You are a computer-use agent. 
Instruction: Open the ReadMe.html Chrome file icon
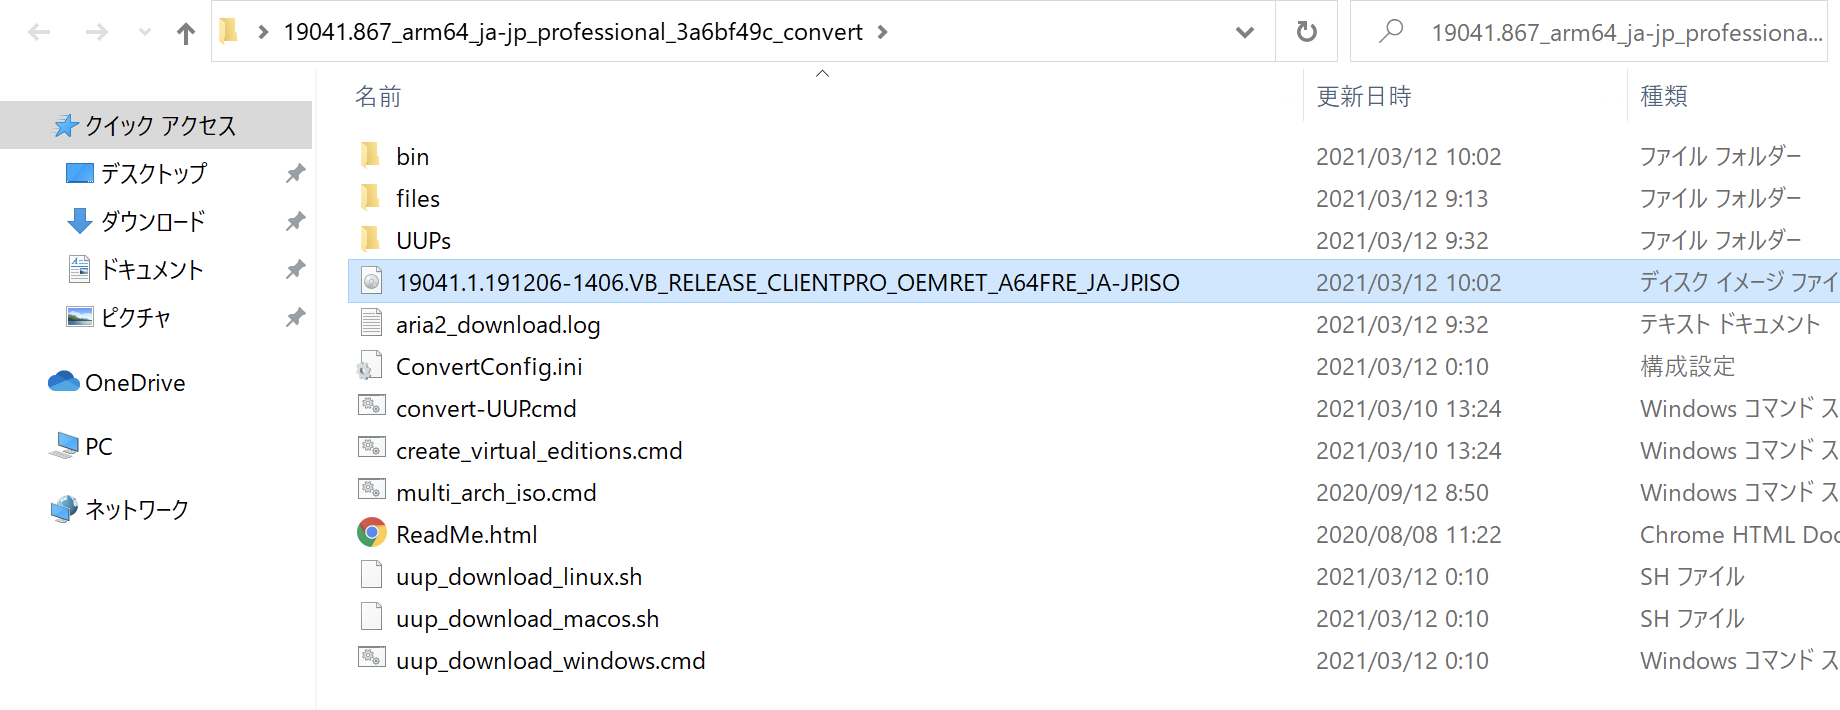(372, 533)
